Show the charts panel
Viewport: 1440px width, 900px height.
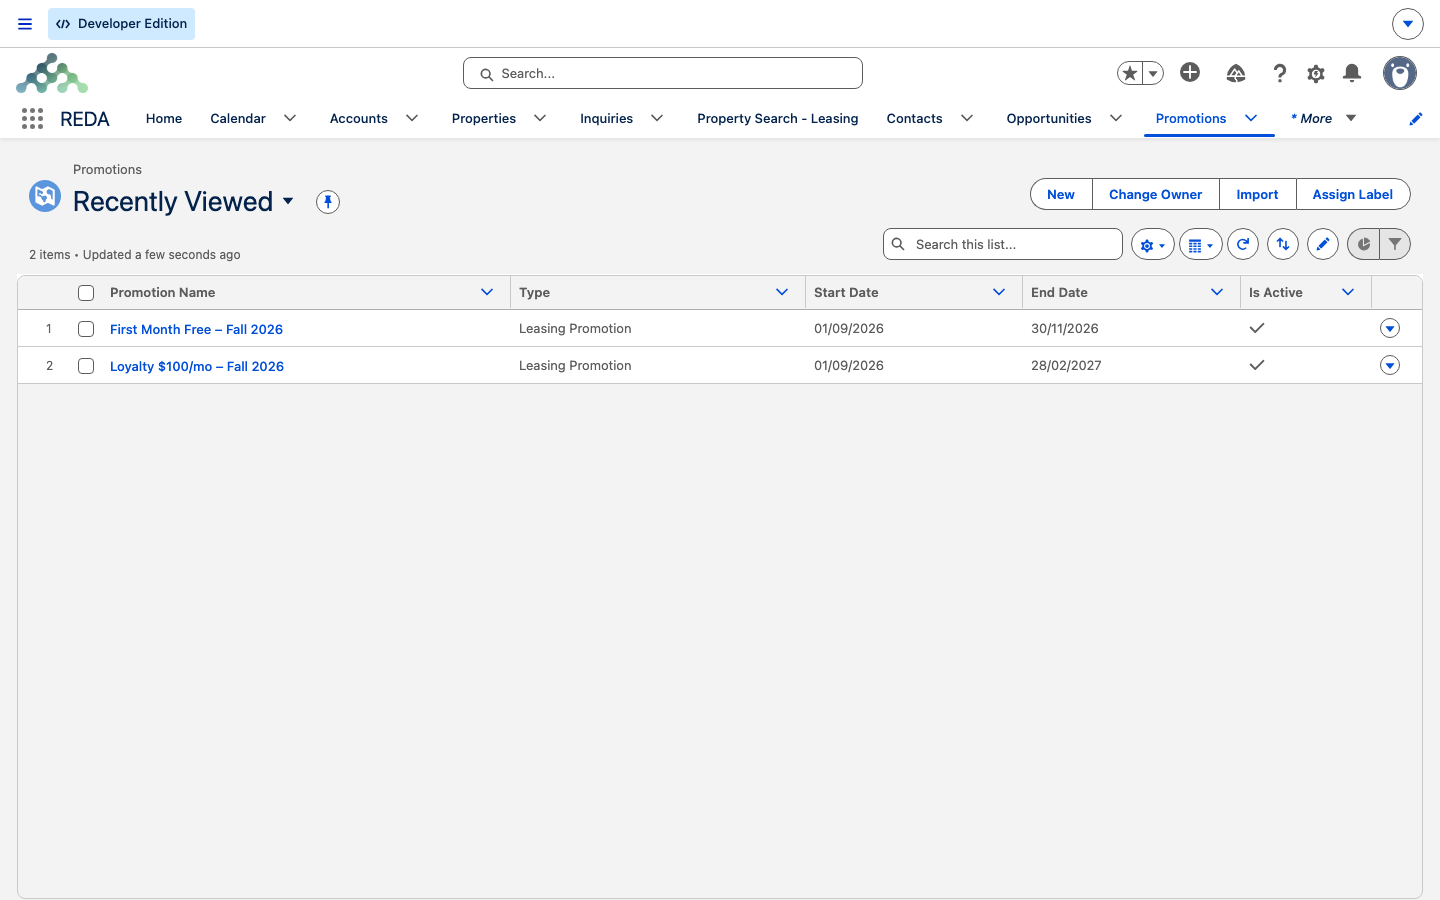click(1363, 244)
